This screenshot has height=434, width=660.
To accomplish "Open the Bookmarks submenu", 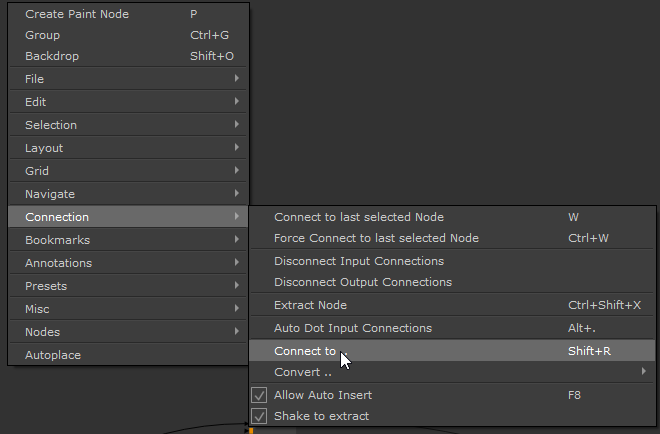I will (x=128, y=240).
